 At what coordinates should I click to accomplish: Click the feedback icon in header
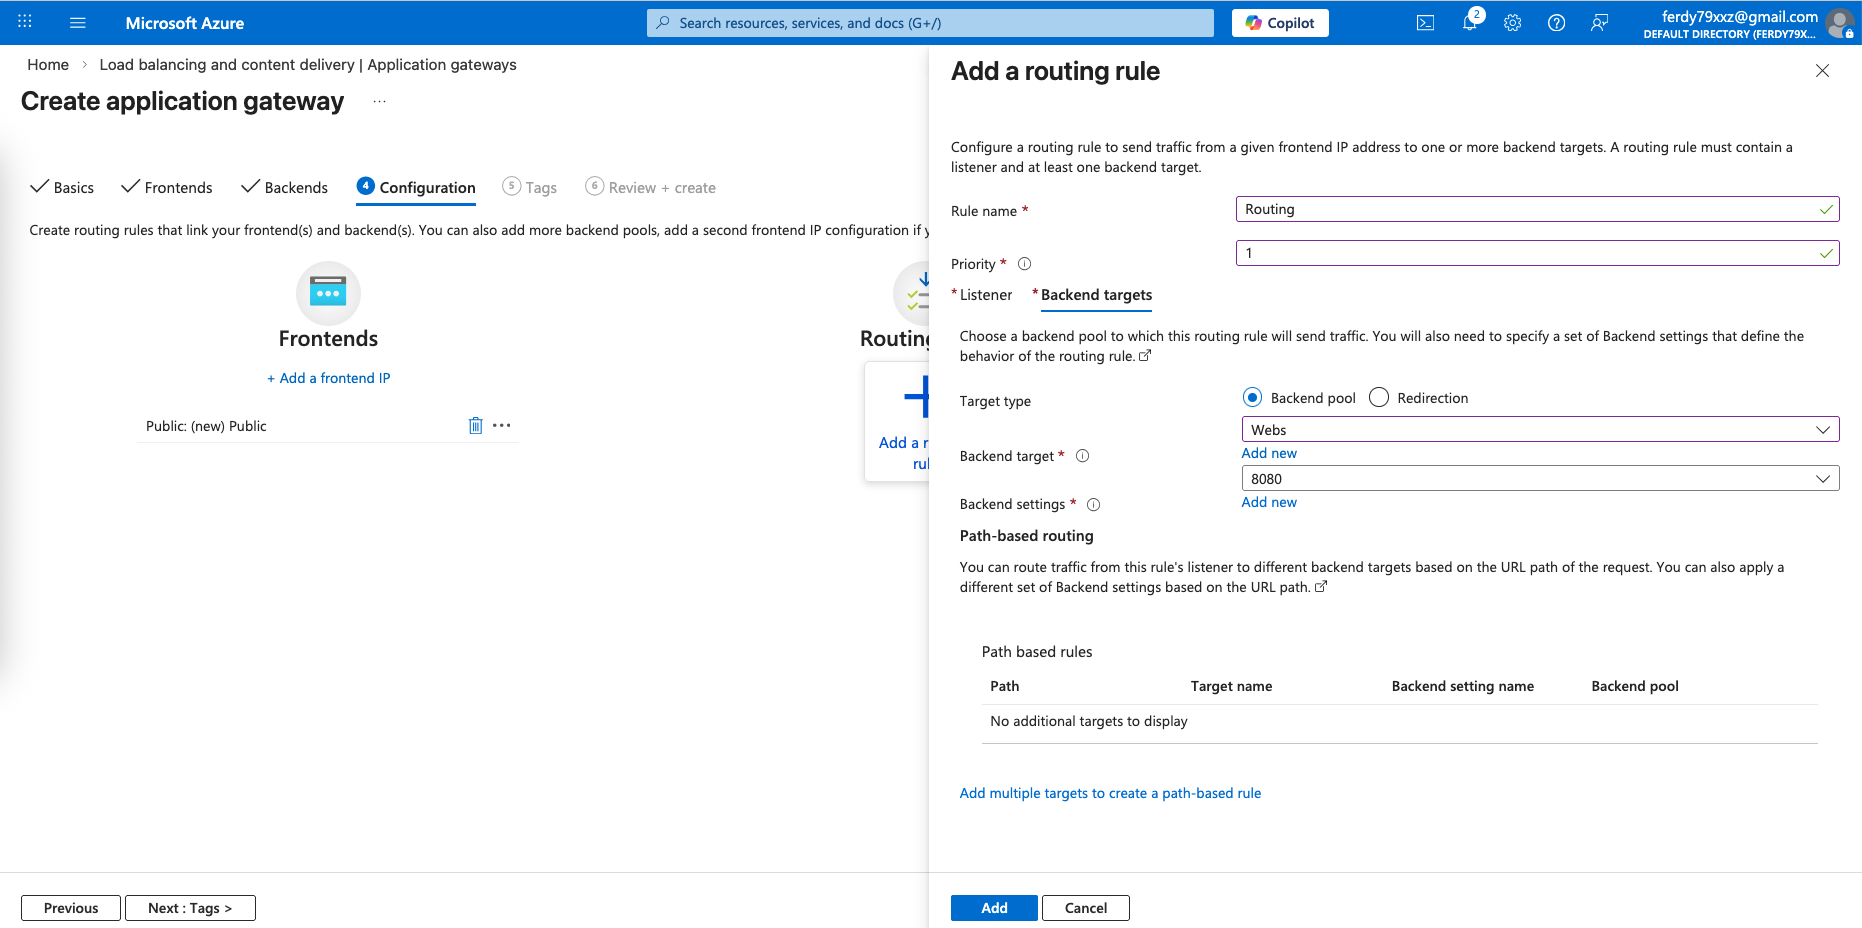click(1599, 23)
